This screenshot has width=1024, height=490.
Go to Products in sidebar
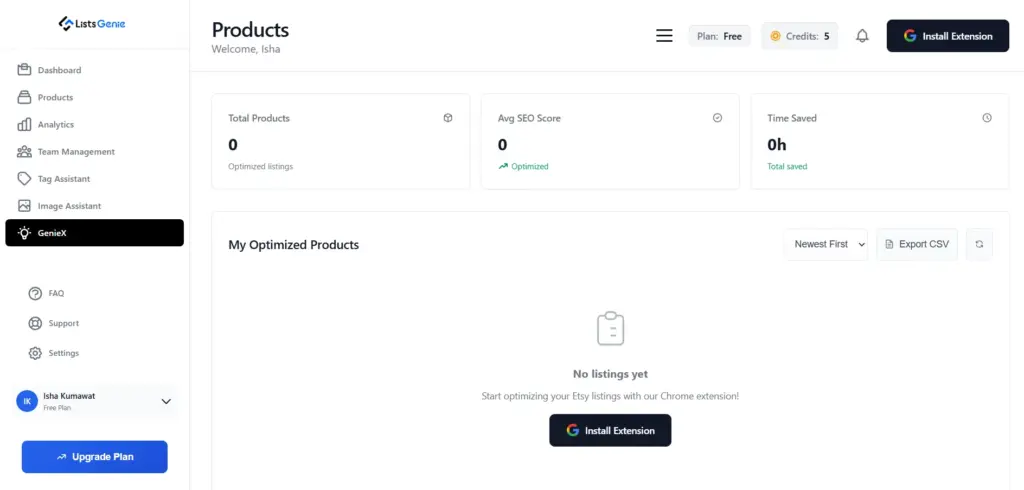(95, 97)
